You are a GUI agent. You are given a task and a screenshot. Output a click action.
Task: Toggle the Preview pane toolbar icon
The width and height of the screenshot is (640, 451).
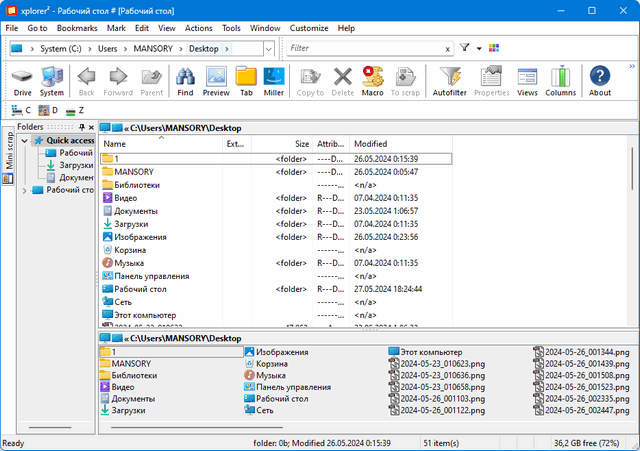(x=216, y=80)
